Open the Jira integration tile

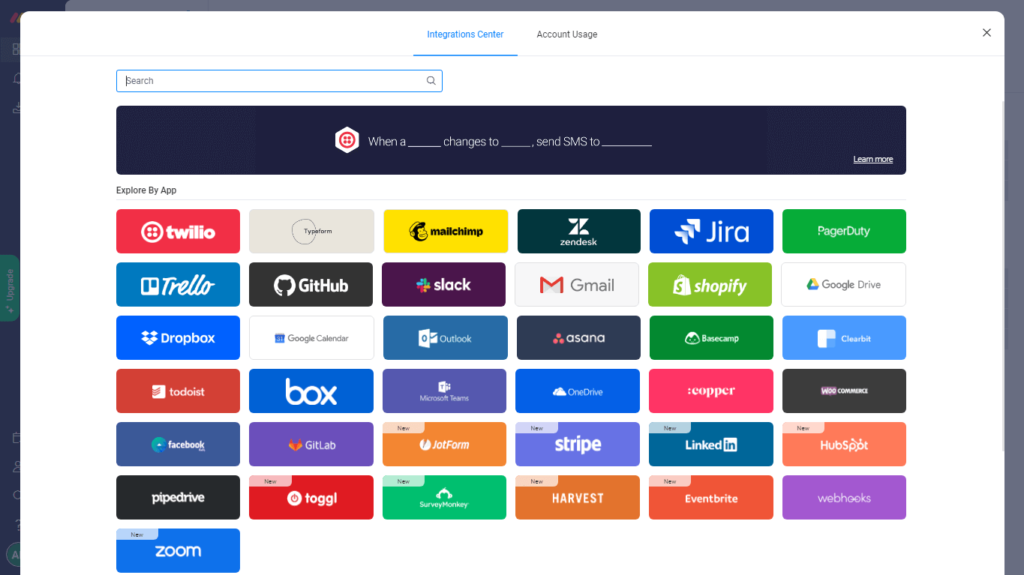[711, 231]
